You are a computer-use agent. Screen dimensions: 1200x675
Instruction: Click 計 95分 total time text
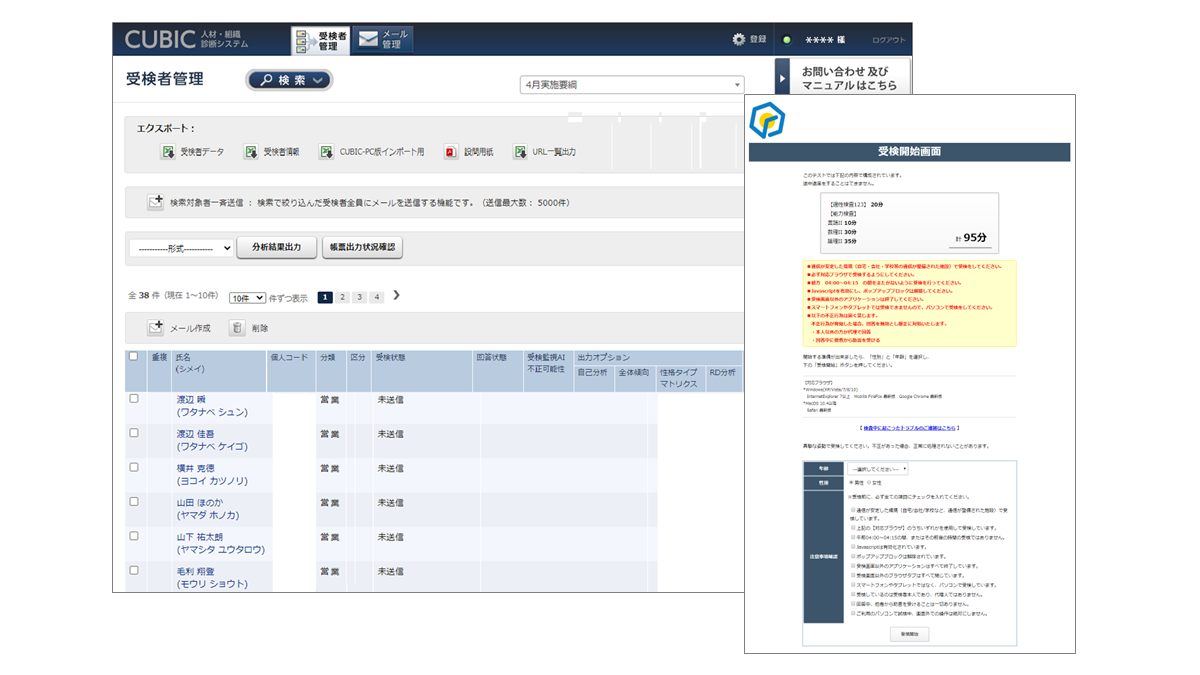click(x=968, y=238)
